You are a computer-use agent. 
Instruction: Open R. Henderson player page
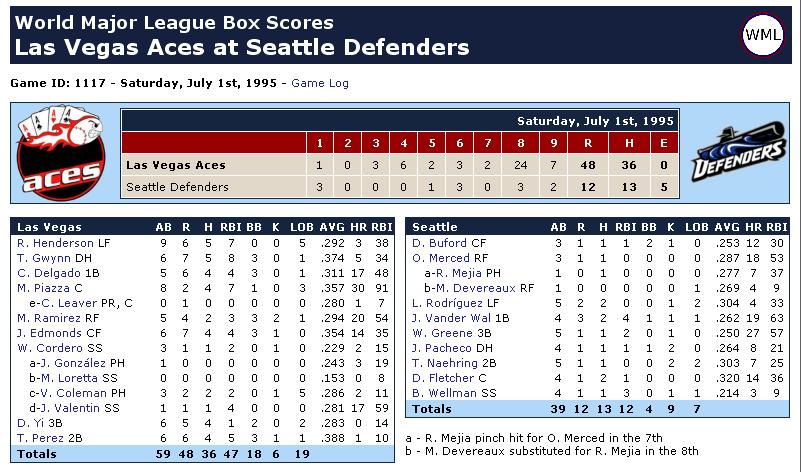click(x=55, y=243)
